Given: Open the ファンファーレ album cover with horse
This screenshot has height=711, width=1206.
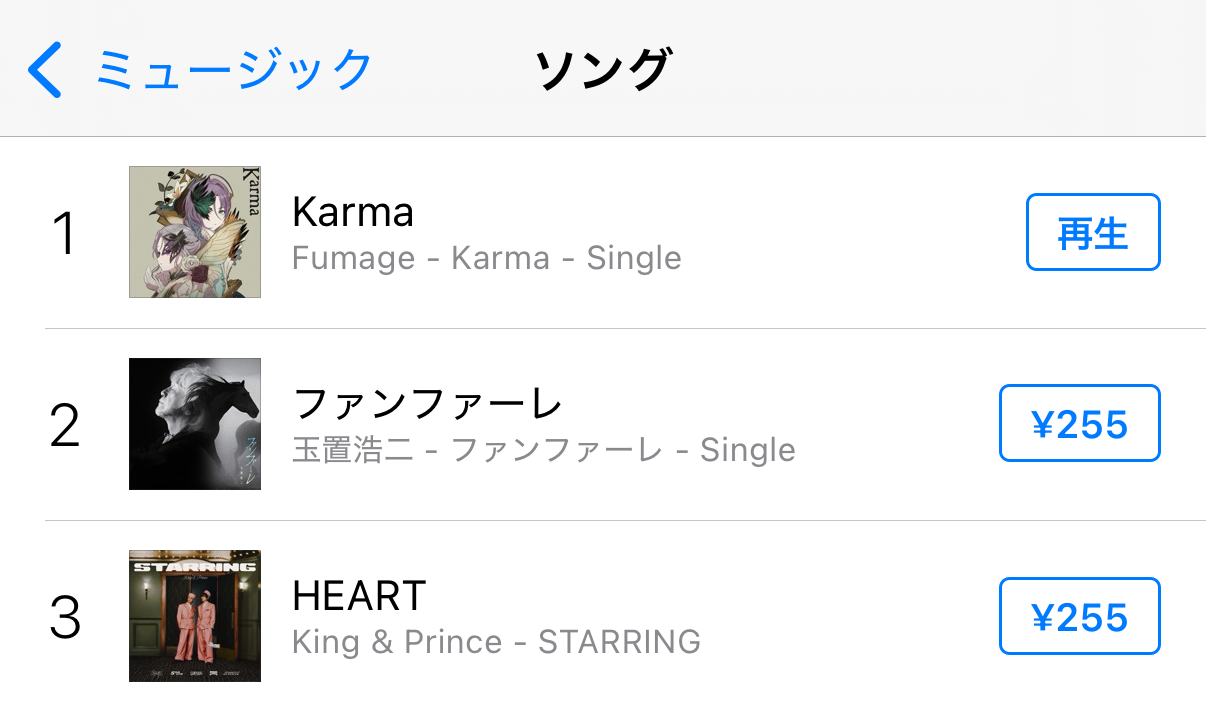Looking at the screenshot, I should [195, 424].
